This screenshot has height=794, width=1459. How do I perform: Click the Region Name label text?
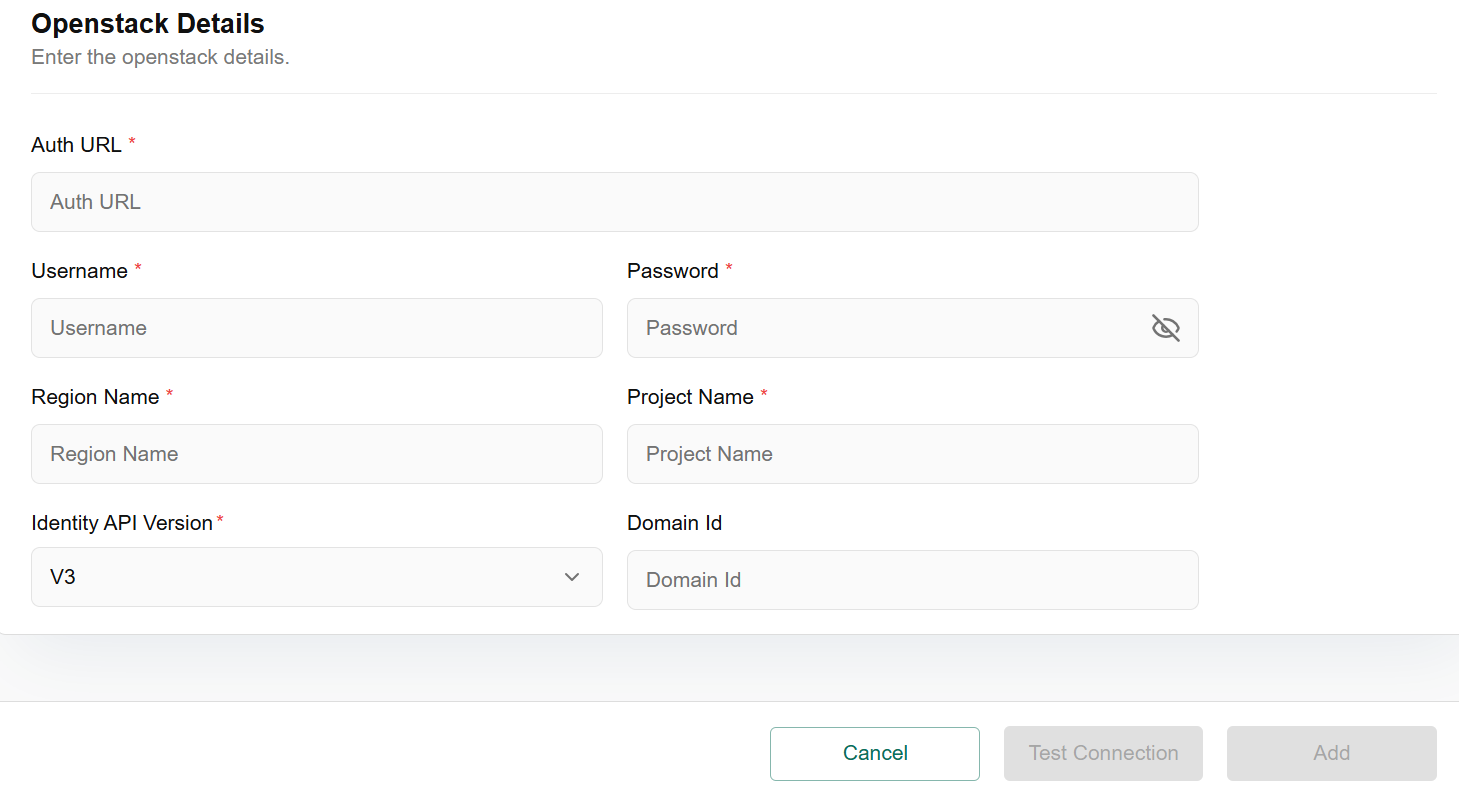[x=95, y=397]
